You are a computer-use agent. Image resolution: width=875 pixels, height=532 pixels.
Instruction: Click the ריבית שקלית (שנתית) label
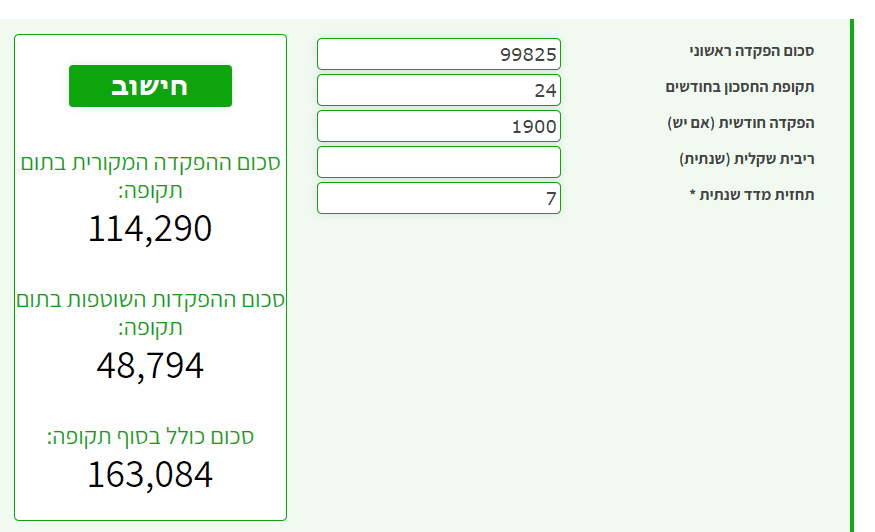click(x=747, y=159)
